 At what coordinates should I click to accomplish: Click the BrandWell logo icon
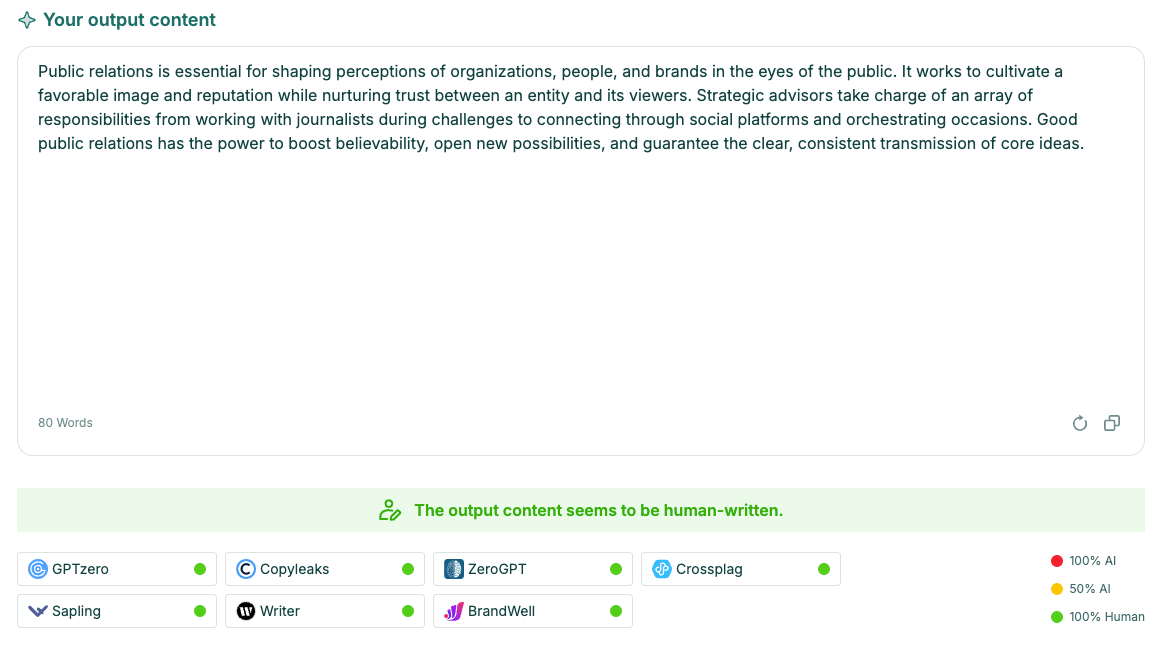pos(454,611)
